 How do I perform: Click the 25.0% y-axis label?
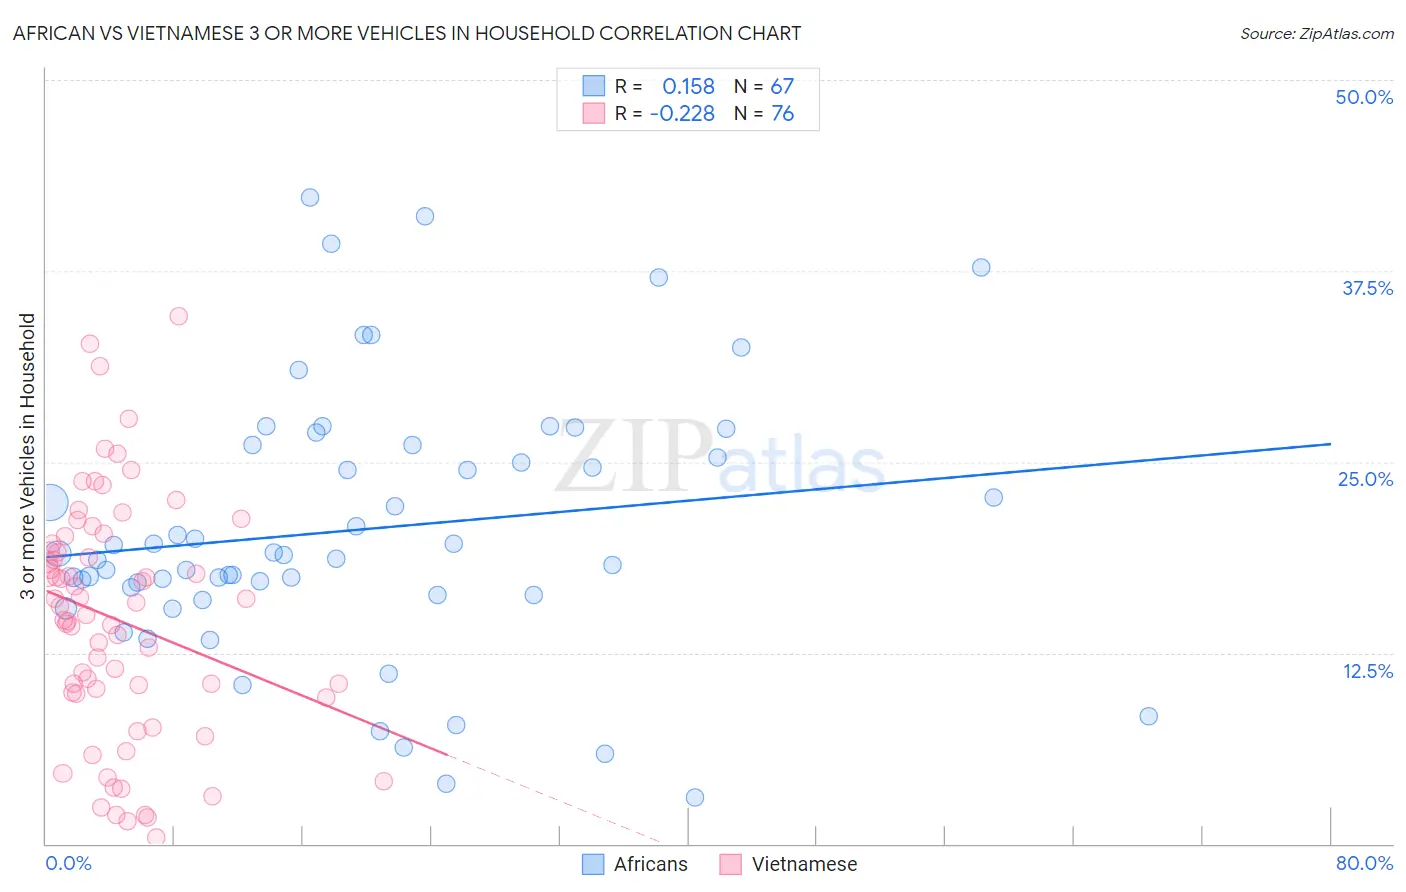click(1365, 479)
